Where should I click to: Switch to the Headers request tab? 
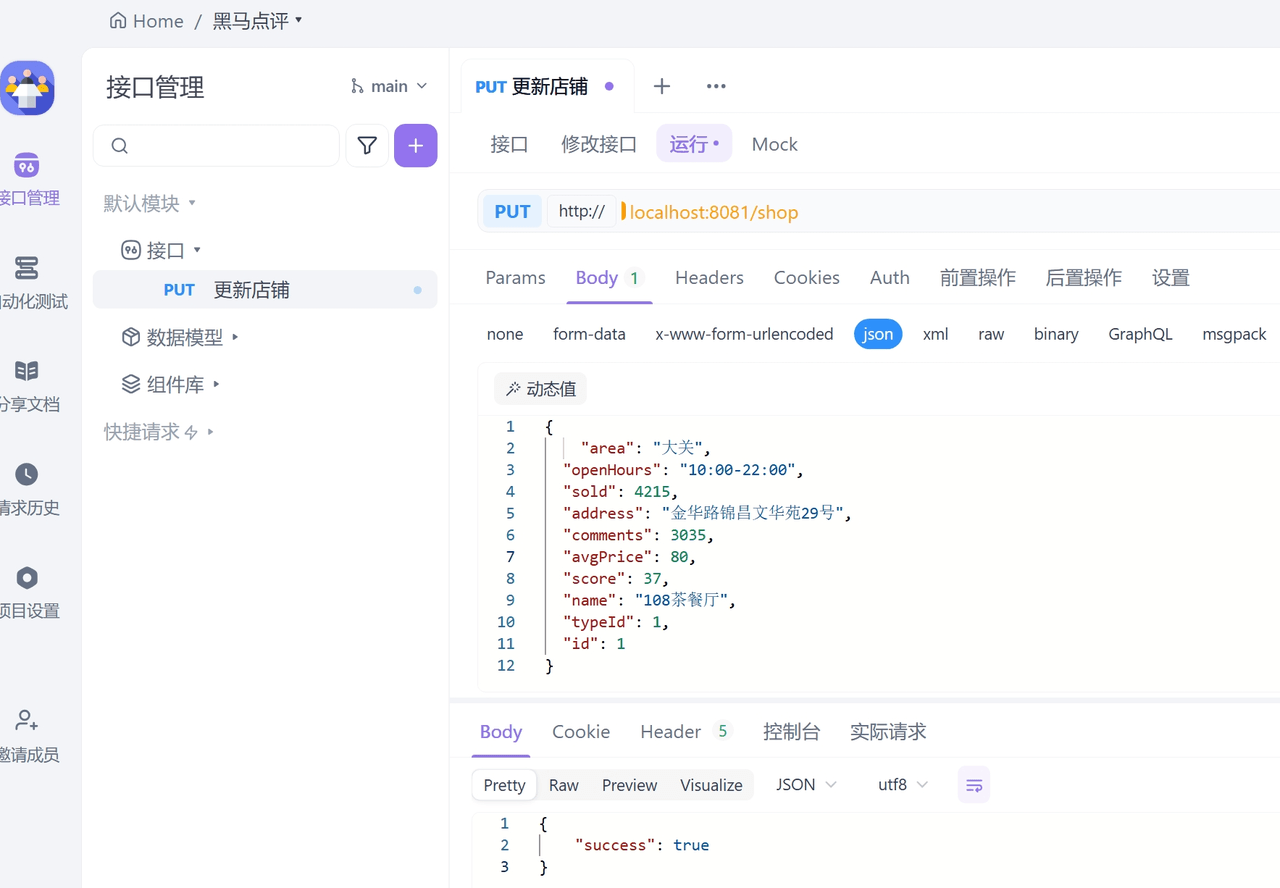[709, 278]
